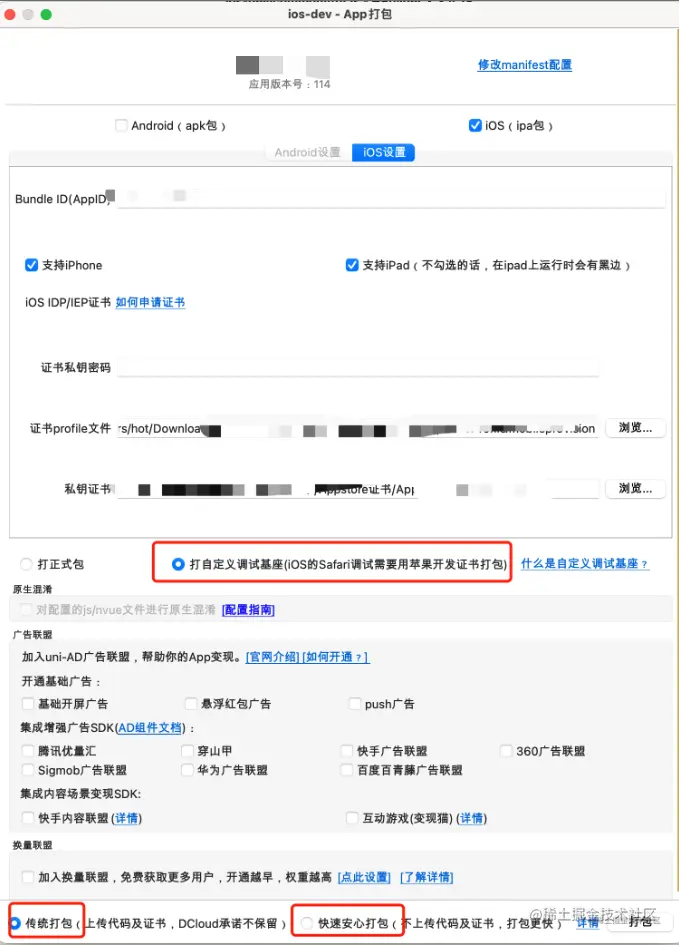Check the 互动游戏(变现猫) option
The height and width of the screenshot is (945, 679).
point(352,818)
